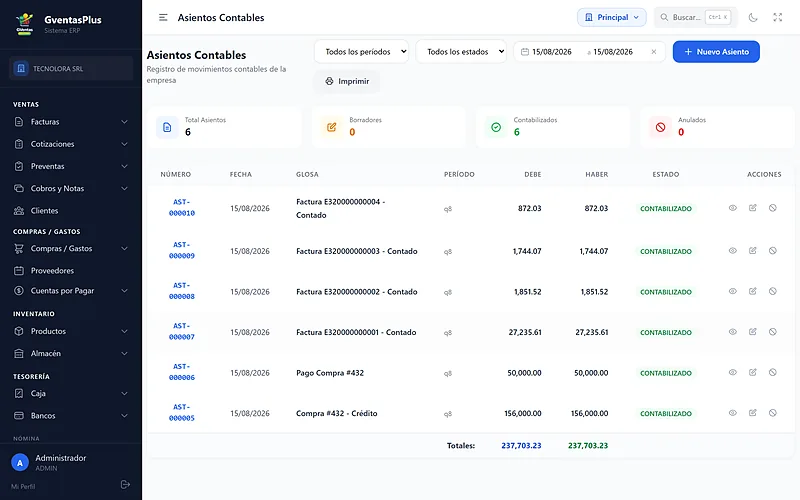Click the end date field in range

[x=613, y=52]
